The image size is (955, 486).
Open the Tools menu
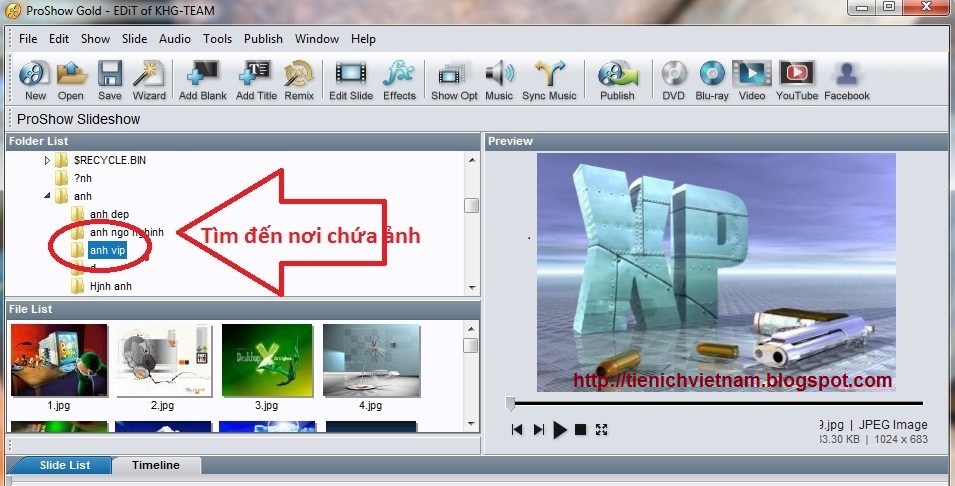[217, 39]
